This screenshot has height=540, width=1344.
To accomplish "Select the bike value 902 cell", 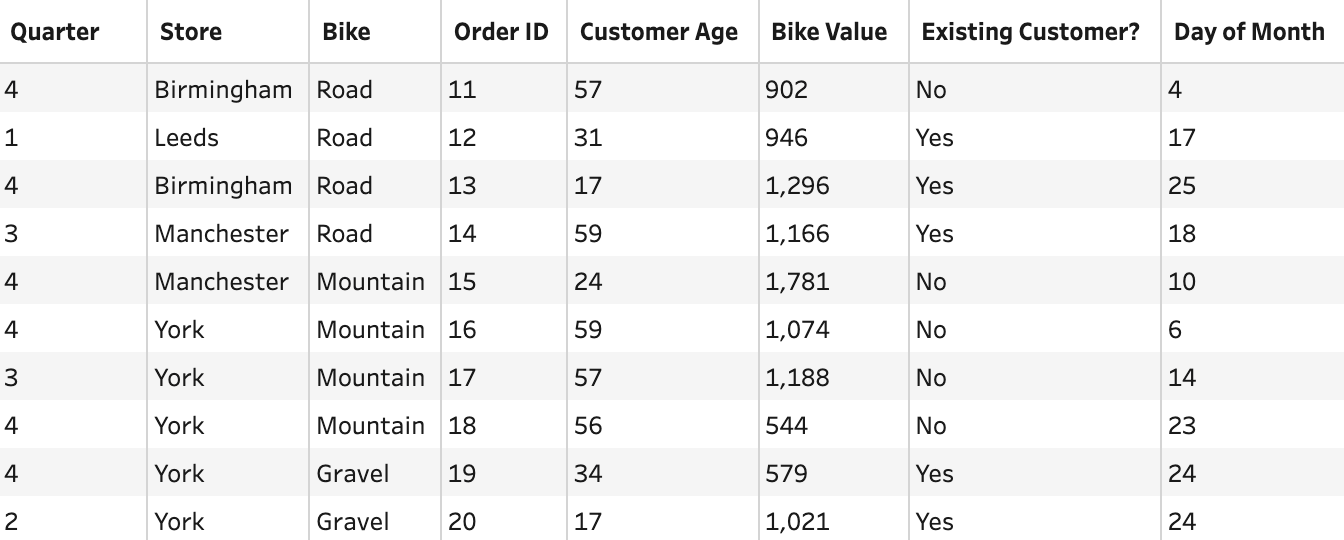I will tap(786, 90).
